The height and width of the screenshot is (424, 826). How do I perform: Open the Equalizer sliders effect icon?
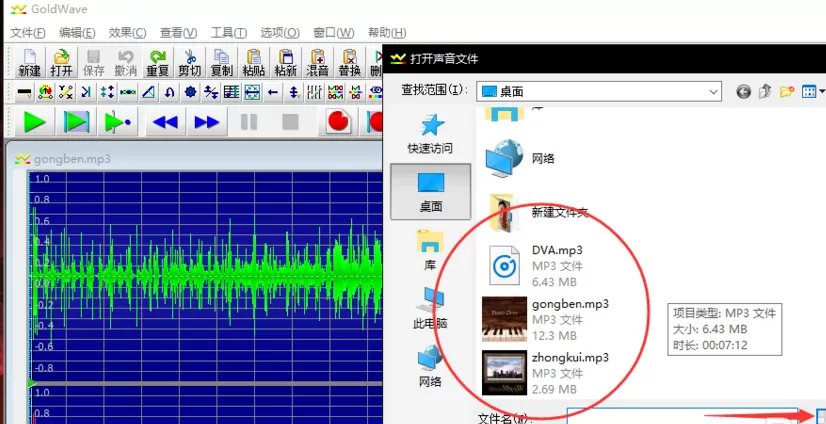coord(314,93)
